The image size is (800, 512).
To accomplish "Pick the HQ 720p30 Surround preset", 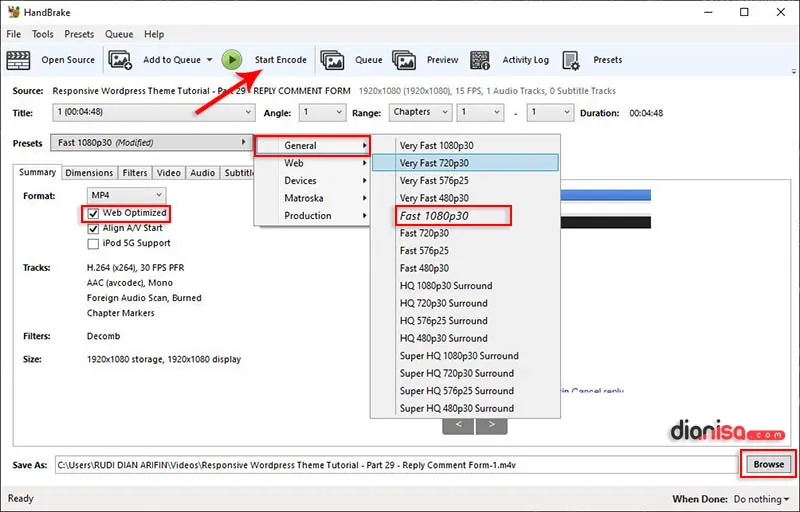I will pos(465,303).
